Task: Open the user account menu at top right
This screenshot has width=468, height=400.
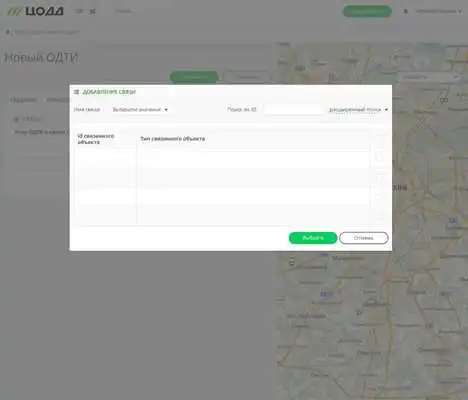Action: (x=438, y=11)
